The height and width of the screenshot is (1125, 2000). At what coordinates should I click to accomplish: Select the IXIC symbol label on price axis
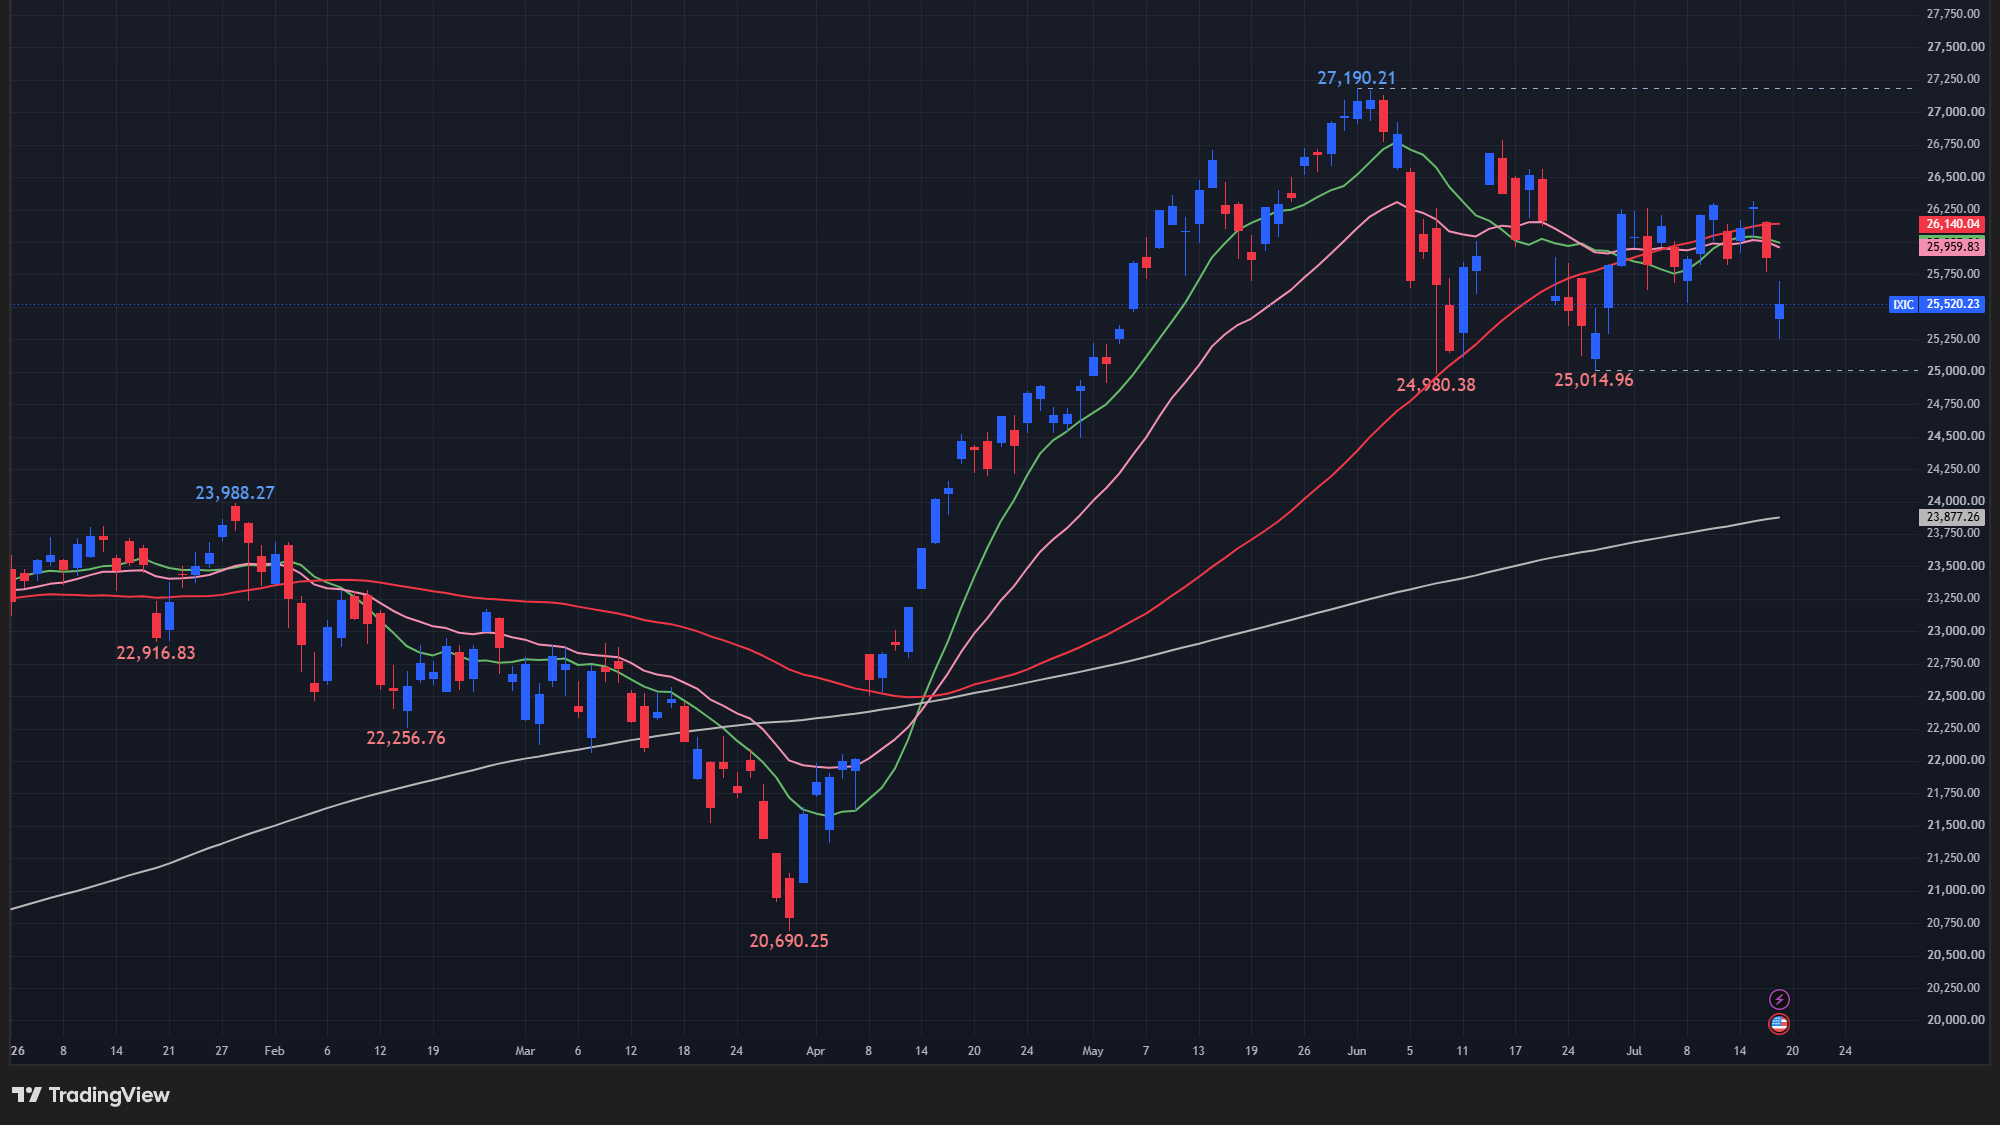coord(1903,304)
